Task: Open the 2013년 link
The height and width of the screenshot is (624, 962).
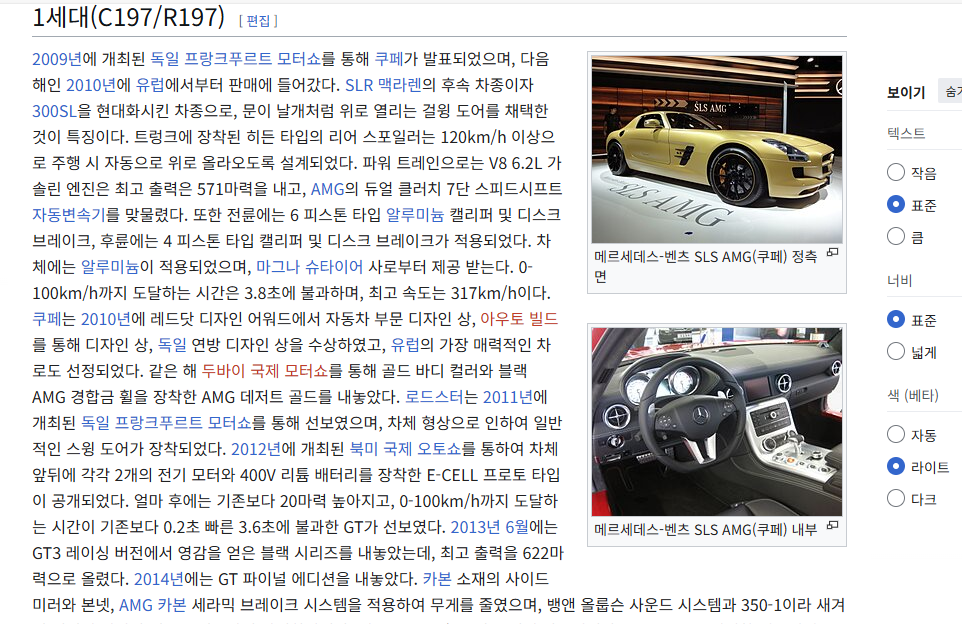Action: pos(475,527)
